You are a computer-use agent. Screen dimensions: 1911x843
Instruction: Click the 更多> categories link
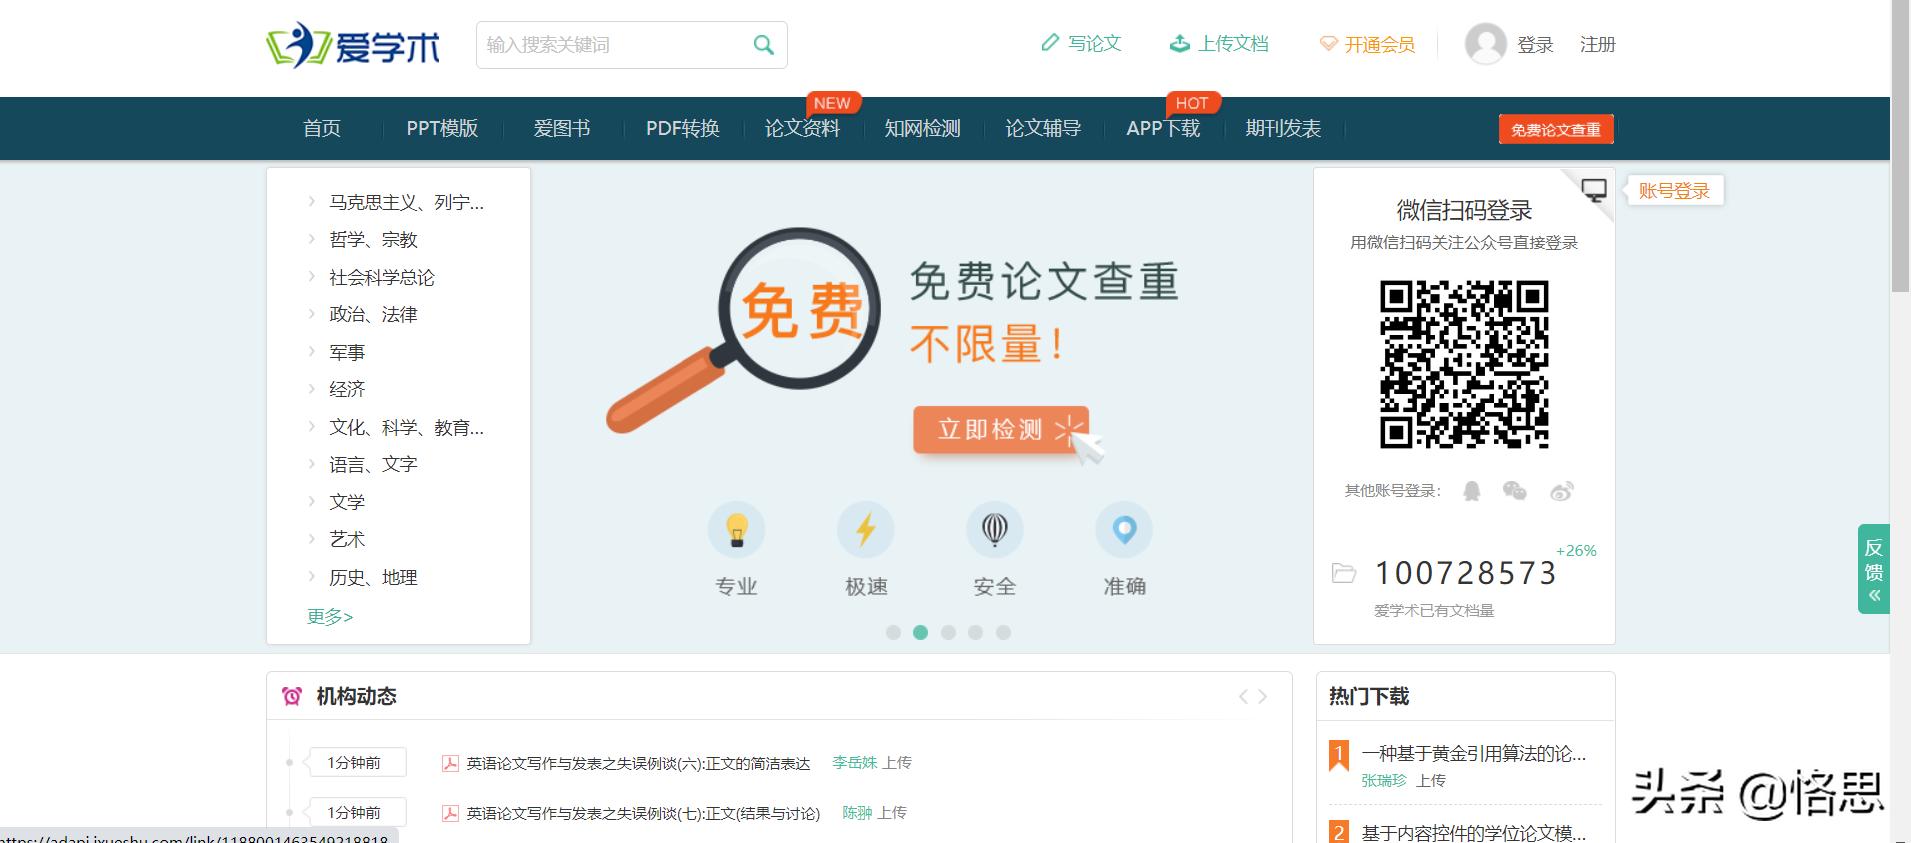point(330,616)
